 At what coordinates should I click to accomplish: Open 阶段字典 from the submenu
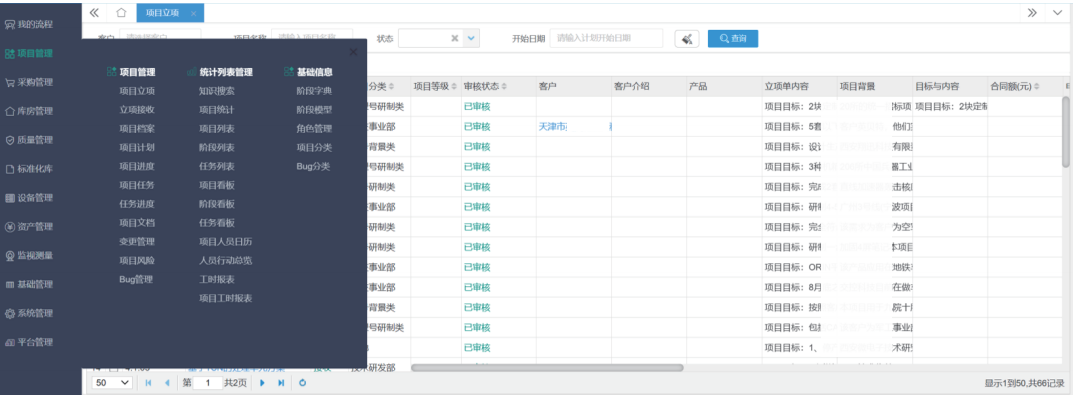coord(314,91)
